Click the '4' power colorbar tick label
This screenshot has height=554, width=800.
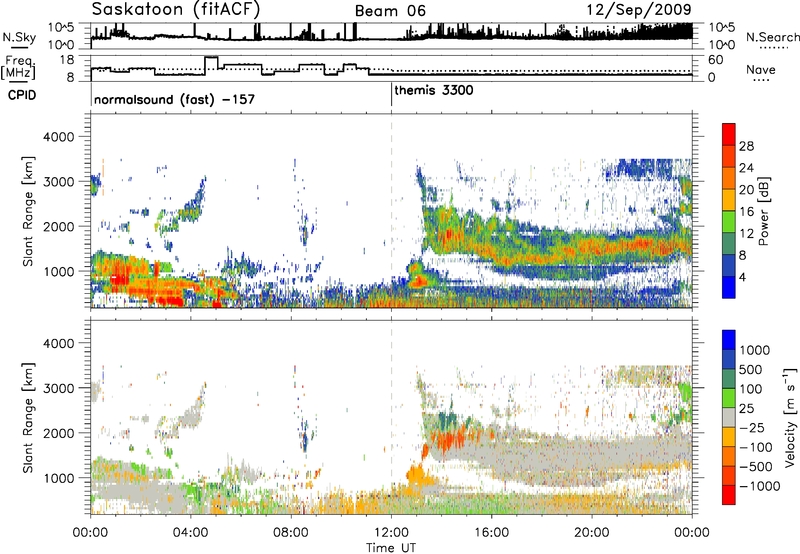point(742,277)
